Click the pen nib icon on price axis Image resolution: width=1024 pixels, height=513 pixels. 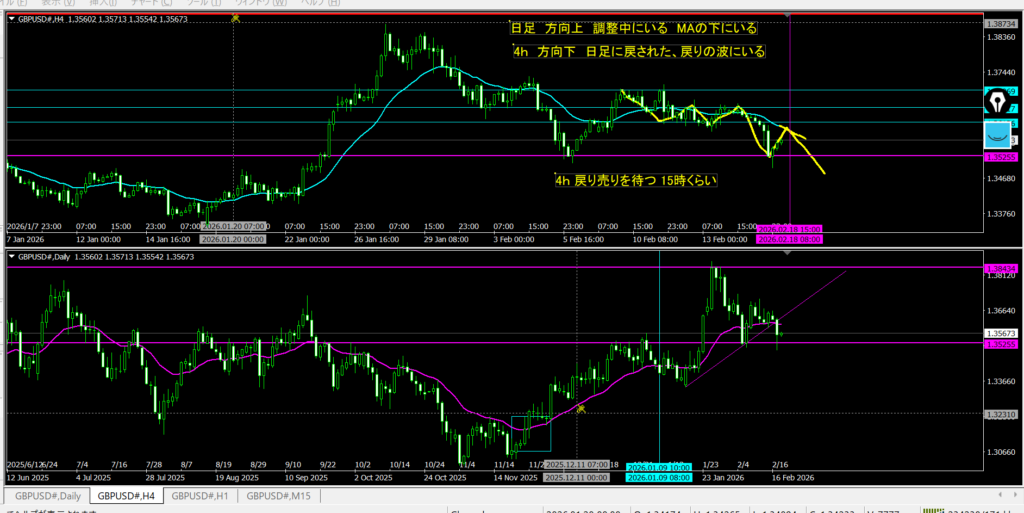999,101
